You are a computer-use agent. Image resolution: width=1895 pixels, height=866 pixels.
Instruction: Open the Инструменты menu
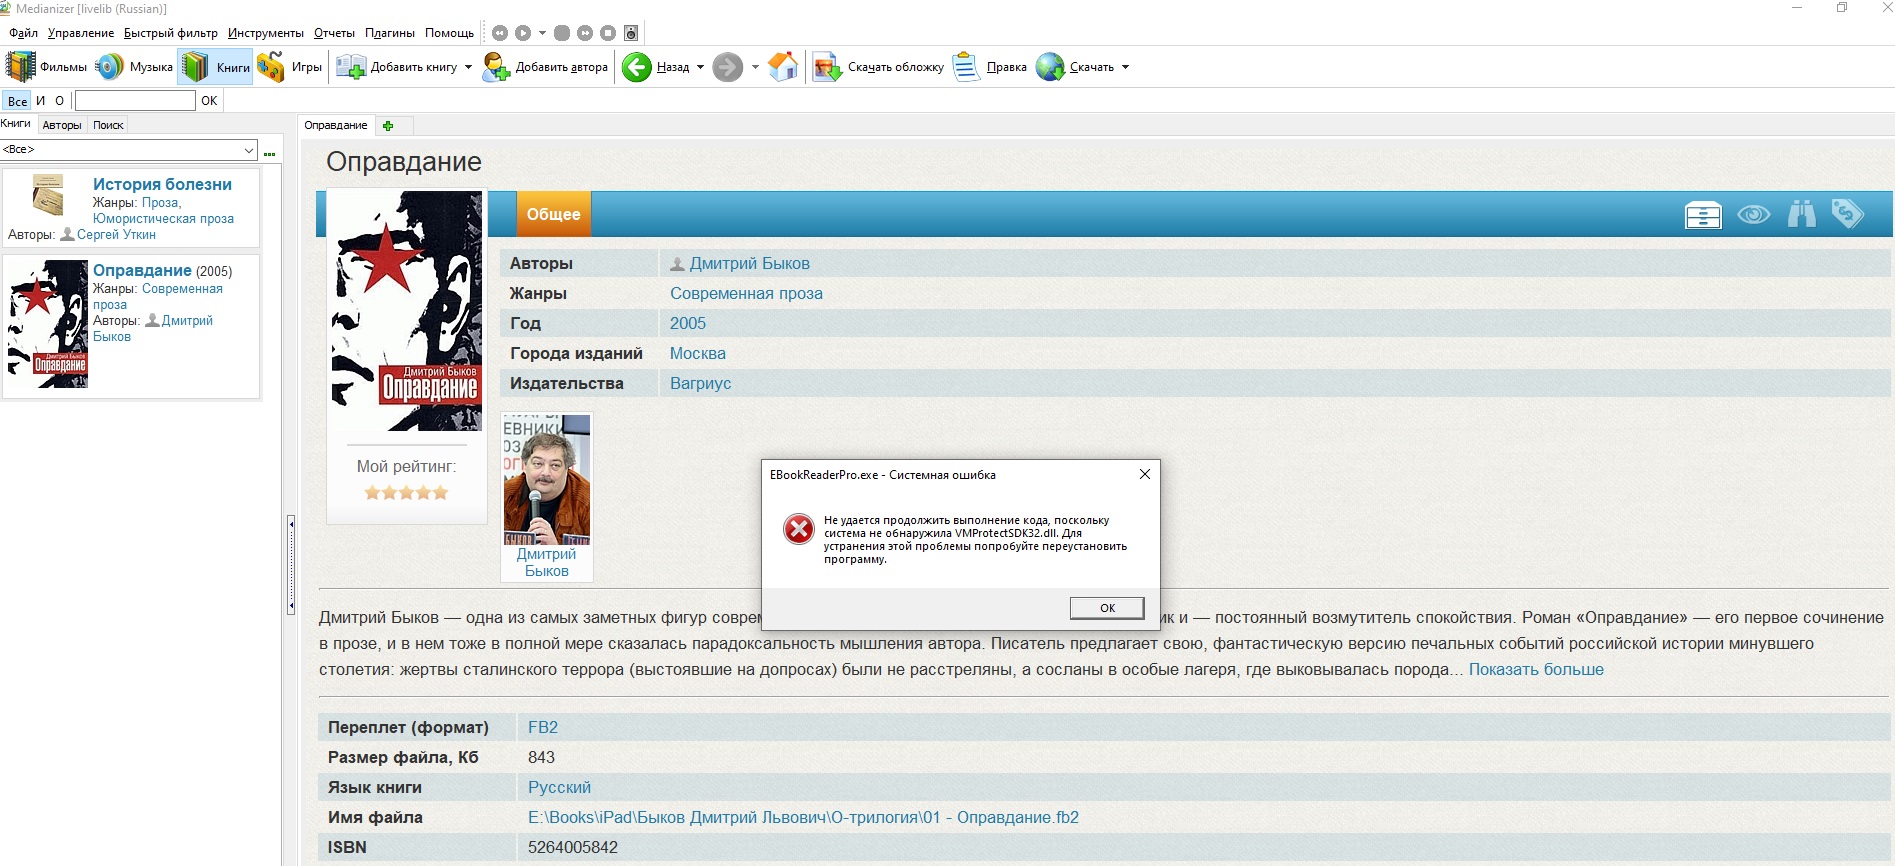tap(266, 33)
